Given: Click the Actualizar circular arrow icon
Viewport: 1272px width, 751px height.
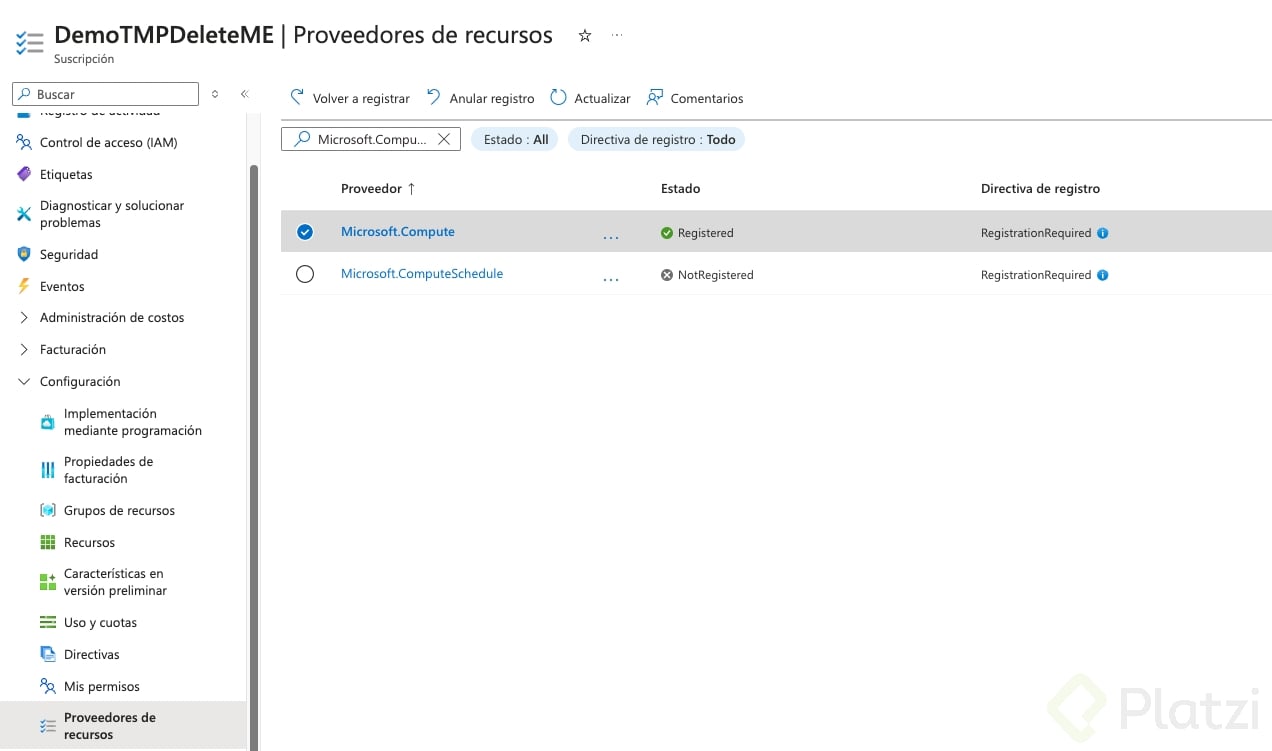Looking at the screenshot, I should [558, 97].
